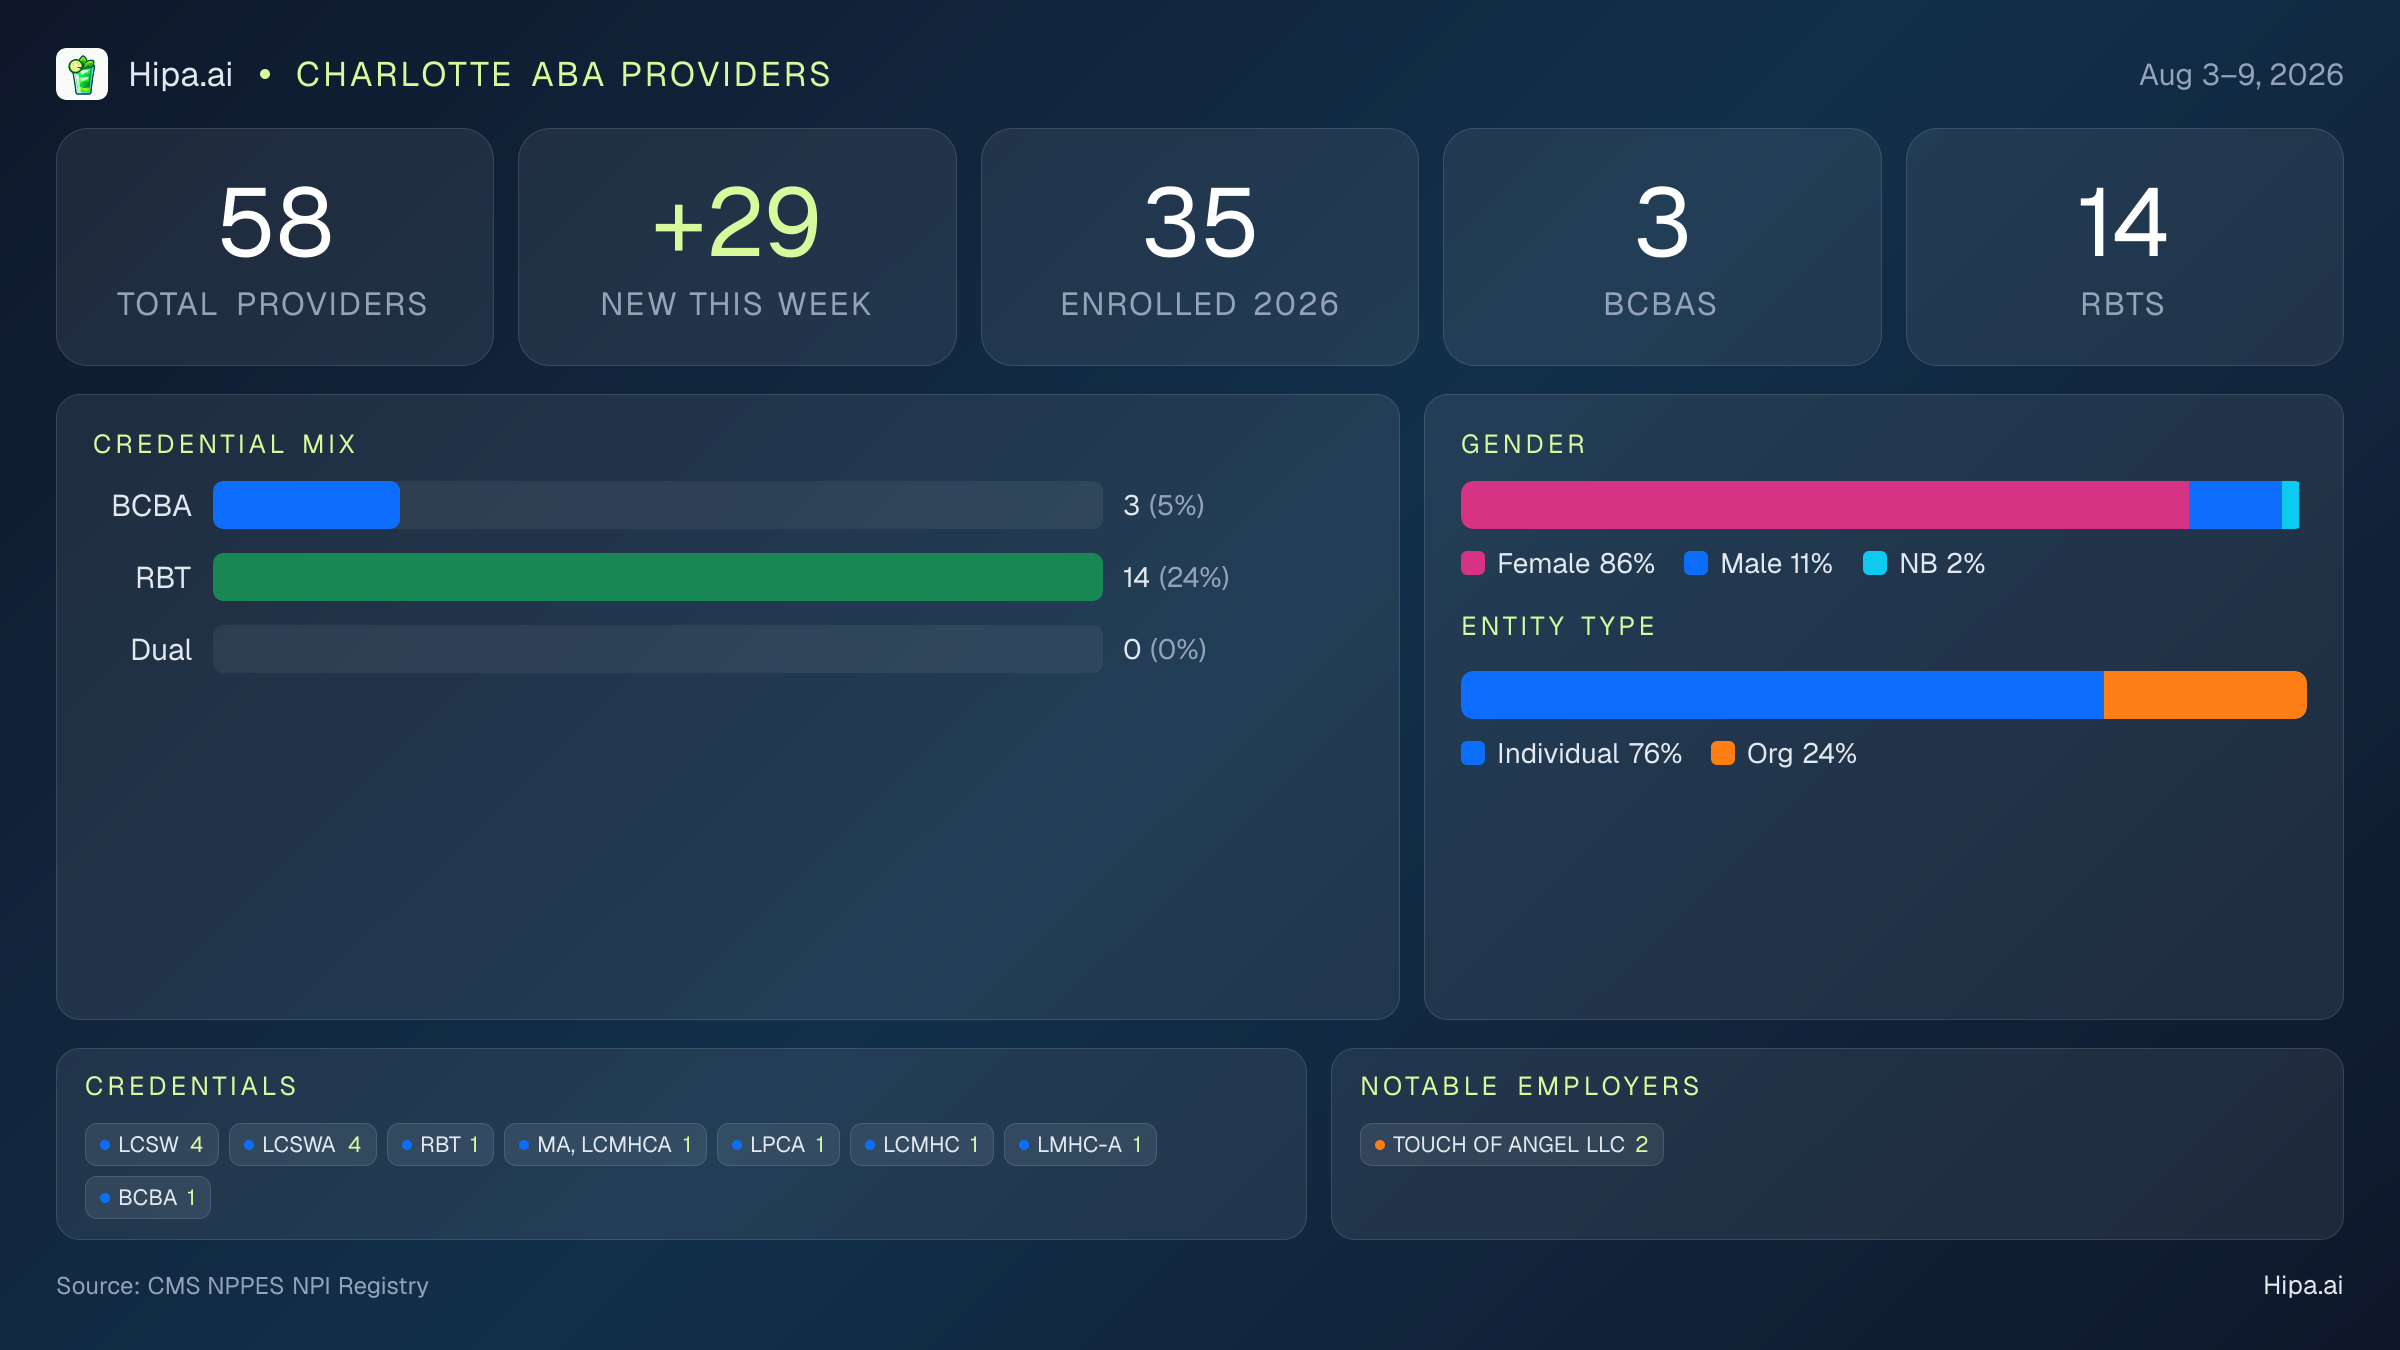Click the RBT row label in Credential Mix
This screenshot has width=2400, height=1350.
163,577
